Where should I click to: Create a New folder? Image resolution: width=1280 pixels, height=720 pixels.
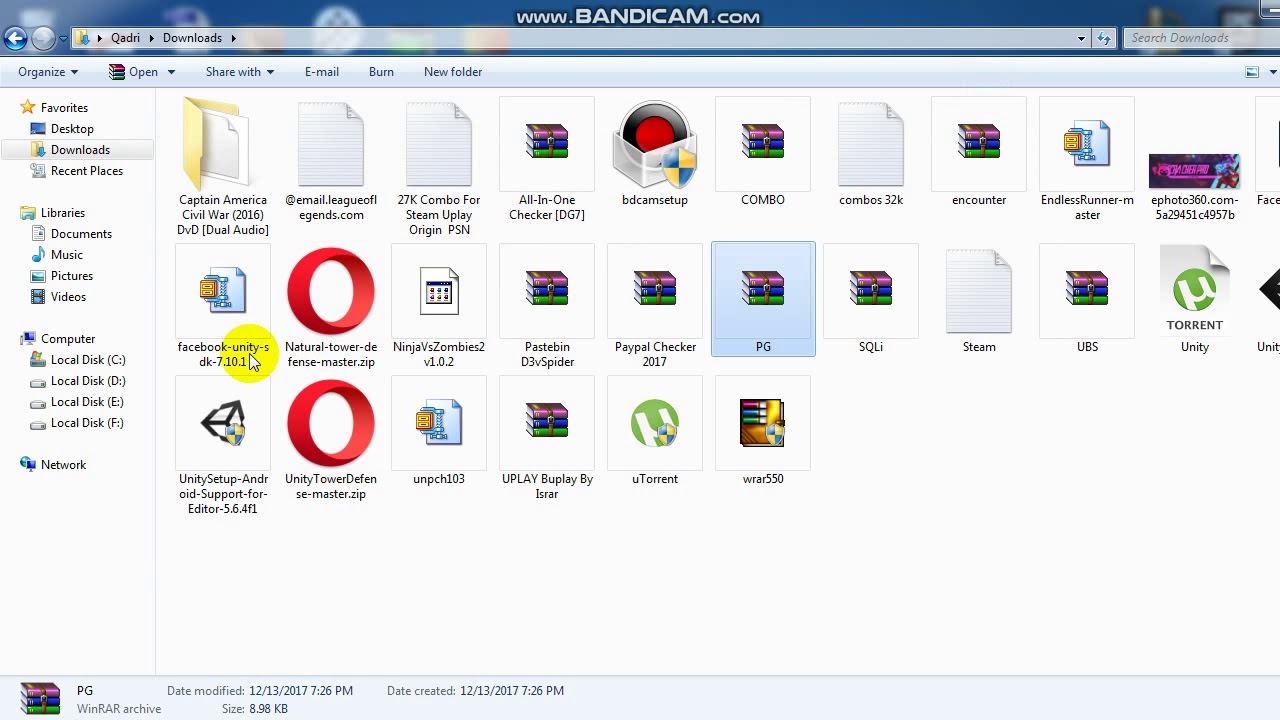point(453,72)
